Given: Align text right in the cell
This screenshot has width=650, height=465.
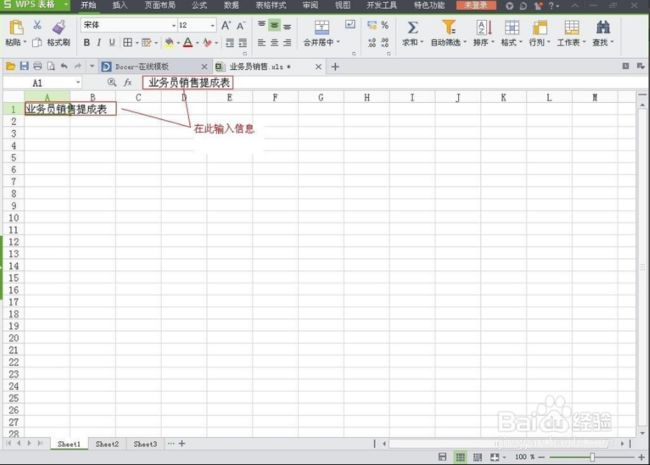Looking at the screenshot, I should click(x=287, y=42).
